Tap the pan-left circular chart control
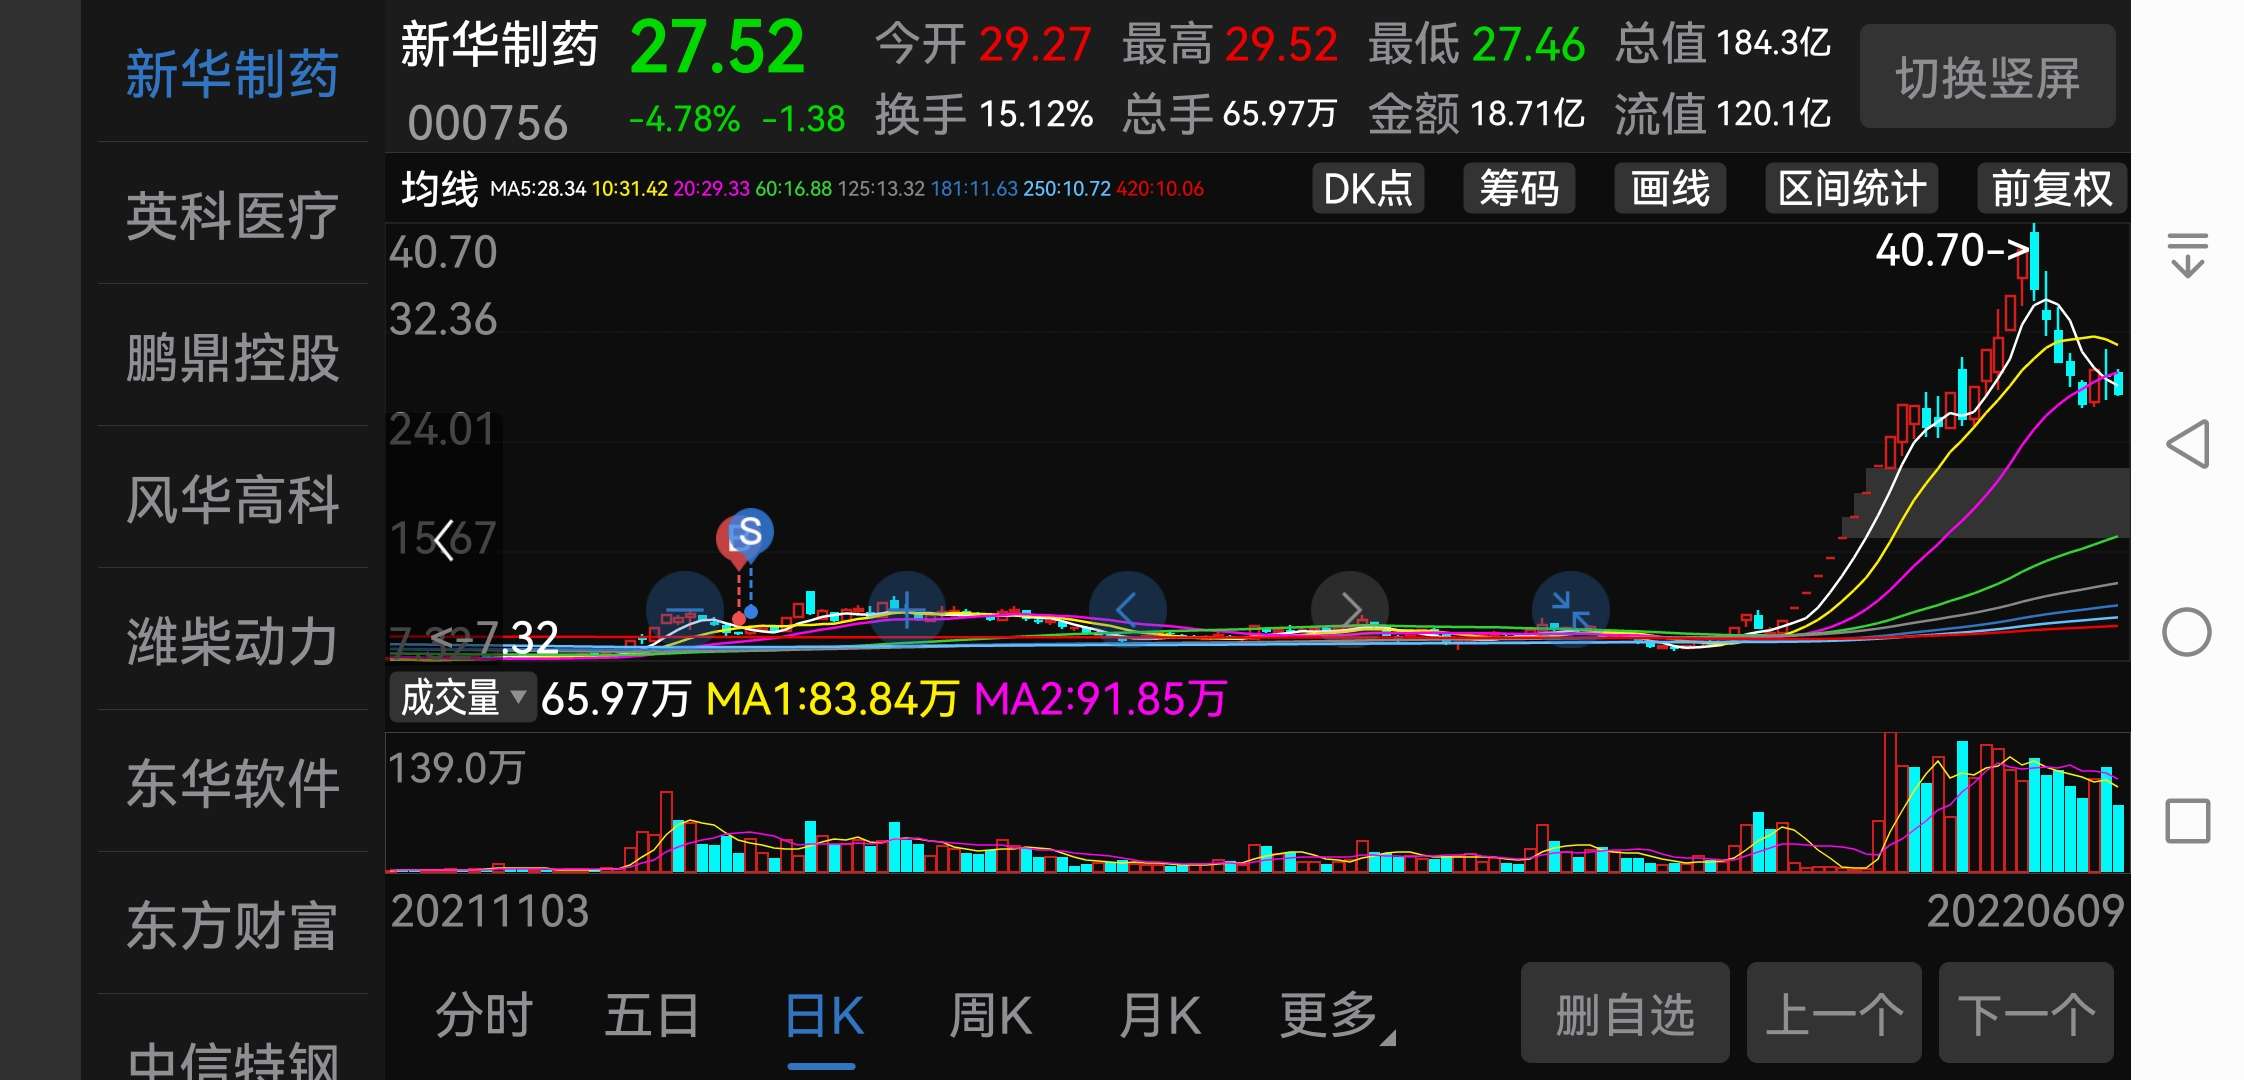This screenshot has width=2244, height=1080. (x=1127, y=609)
